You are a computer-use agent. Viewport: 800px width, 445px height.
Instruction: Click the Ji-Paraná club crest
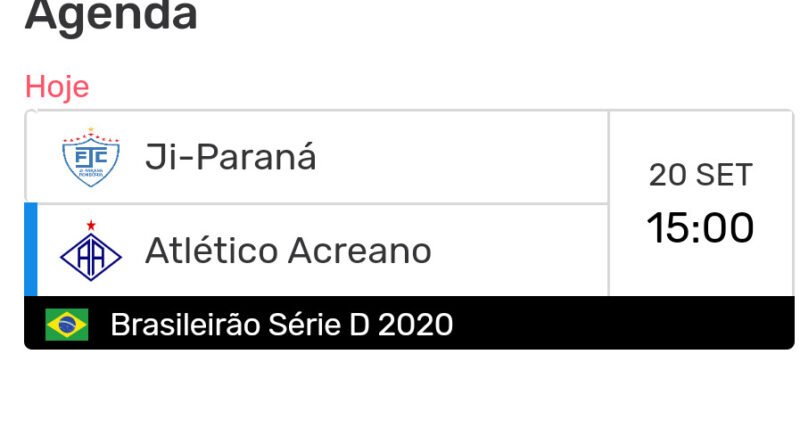point(91,159)
